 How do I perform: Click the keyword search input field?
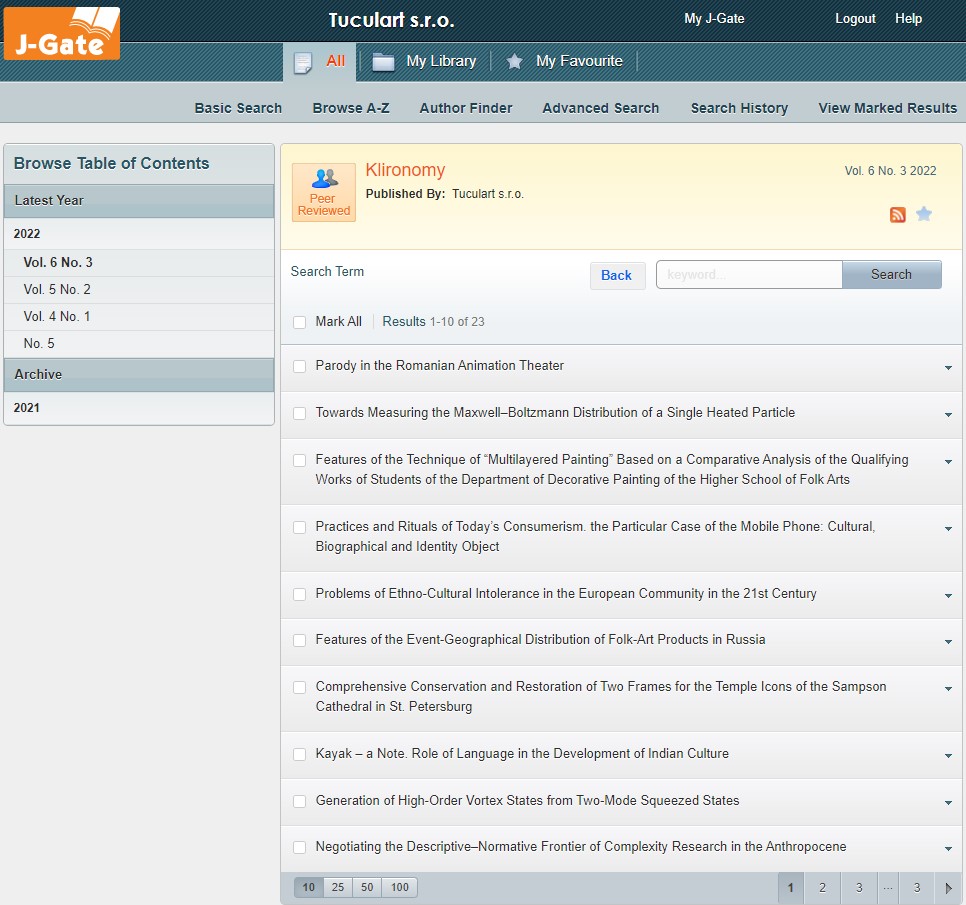(x=749, y=275)
